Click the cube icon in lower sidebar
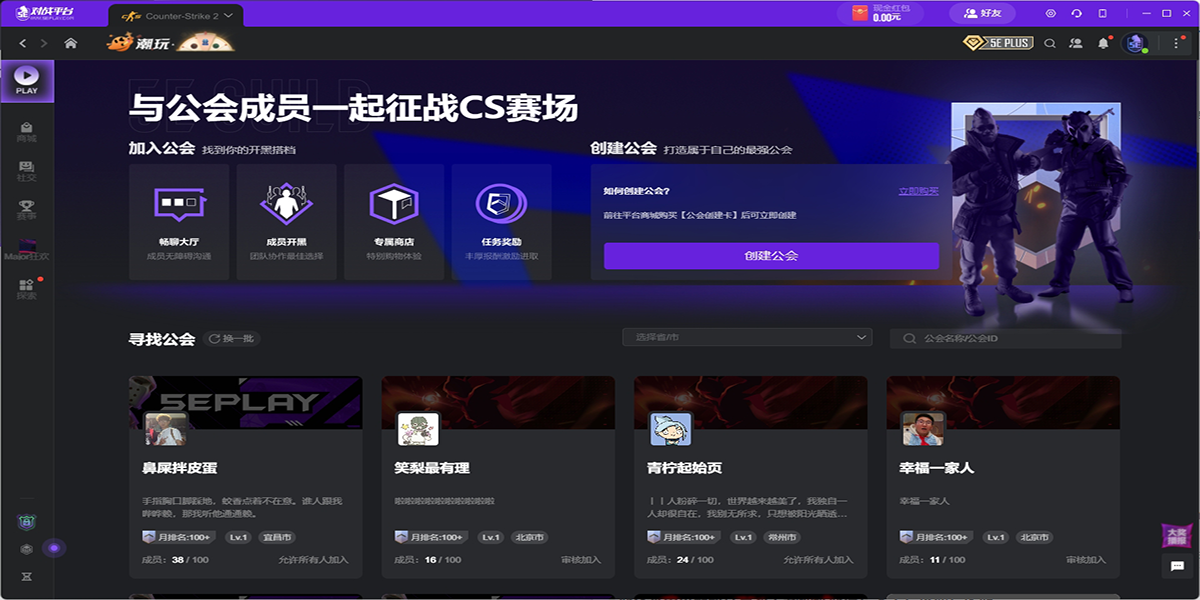 click(x=27, y=549)
